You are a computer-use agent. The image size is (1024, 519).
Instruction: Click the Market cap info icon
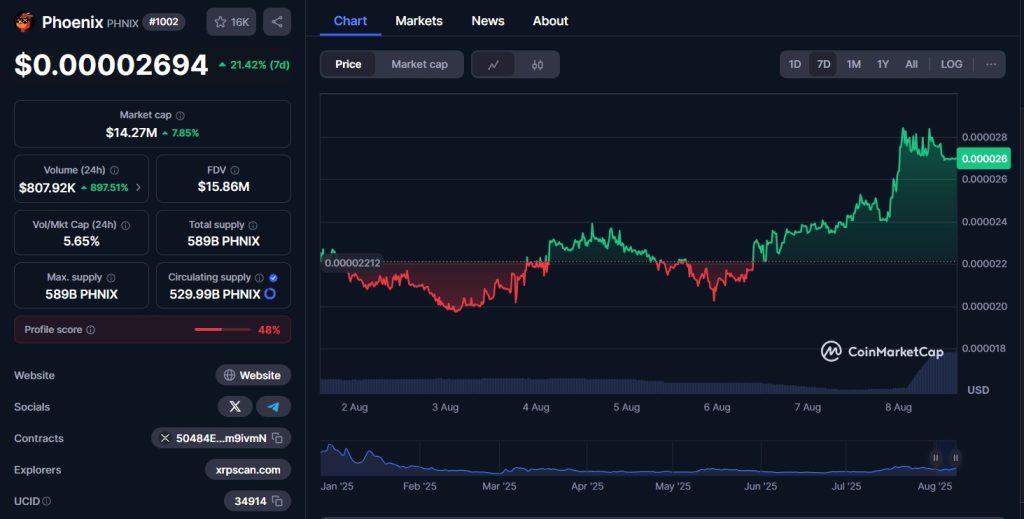[180, 116]
